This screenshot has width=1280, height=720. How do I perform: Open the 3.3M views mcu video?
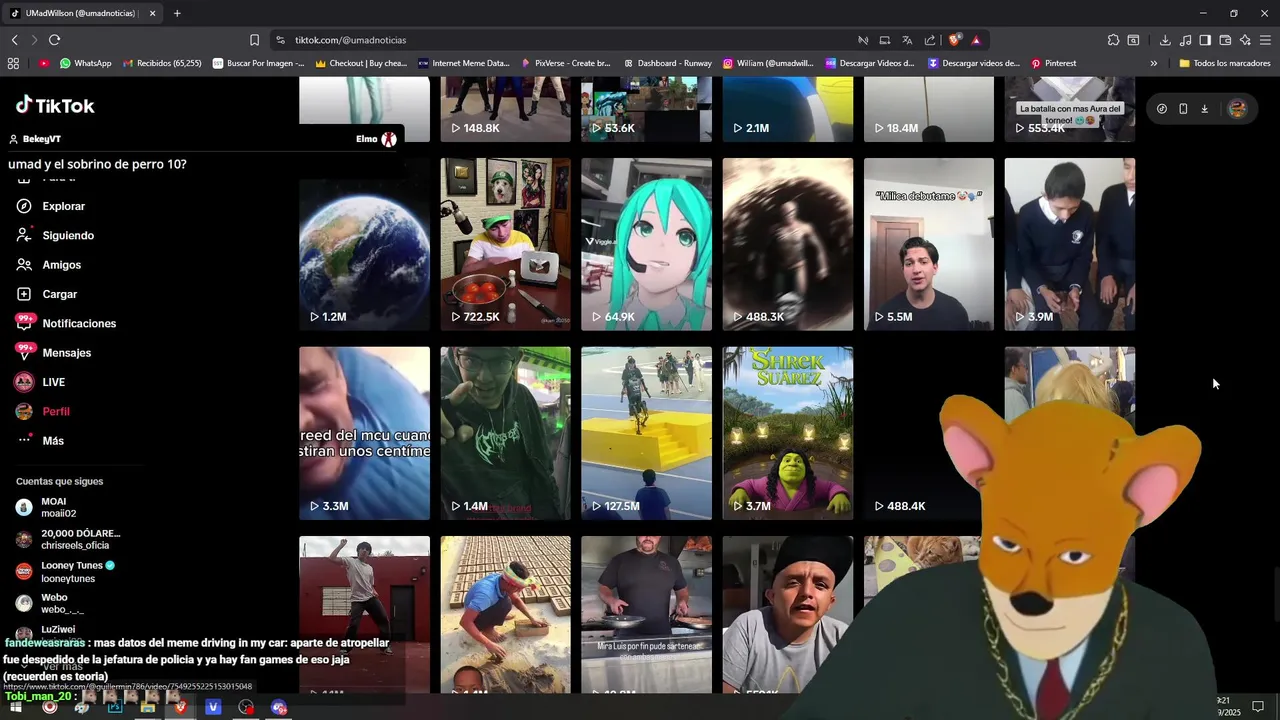coord(364,433)
